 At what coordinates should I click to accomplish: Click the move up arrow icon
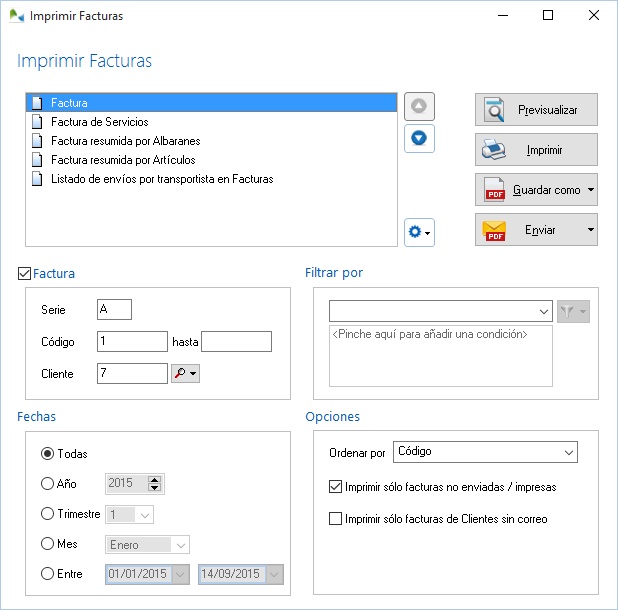pyautogui.click(x=419, y=106)
